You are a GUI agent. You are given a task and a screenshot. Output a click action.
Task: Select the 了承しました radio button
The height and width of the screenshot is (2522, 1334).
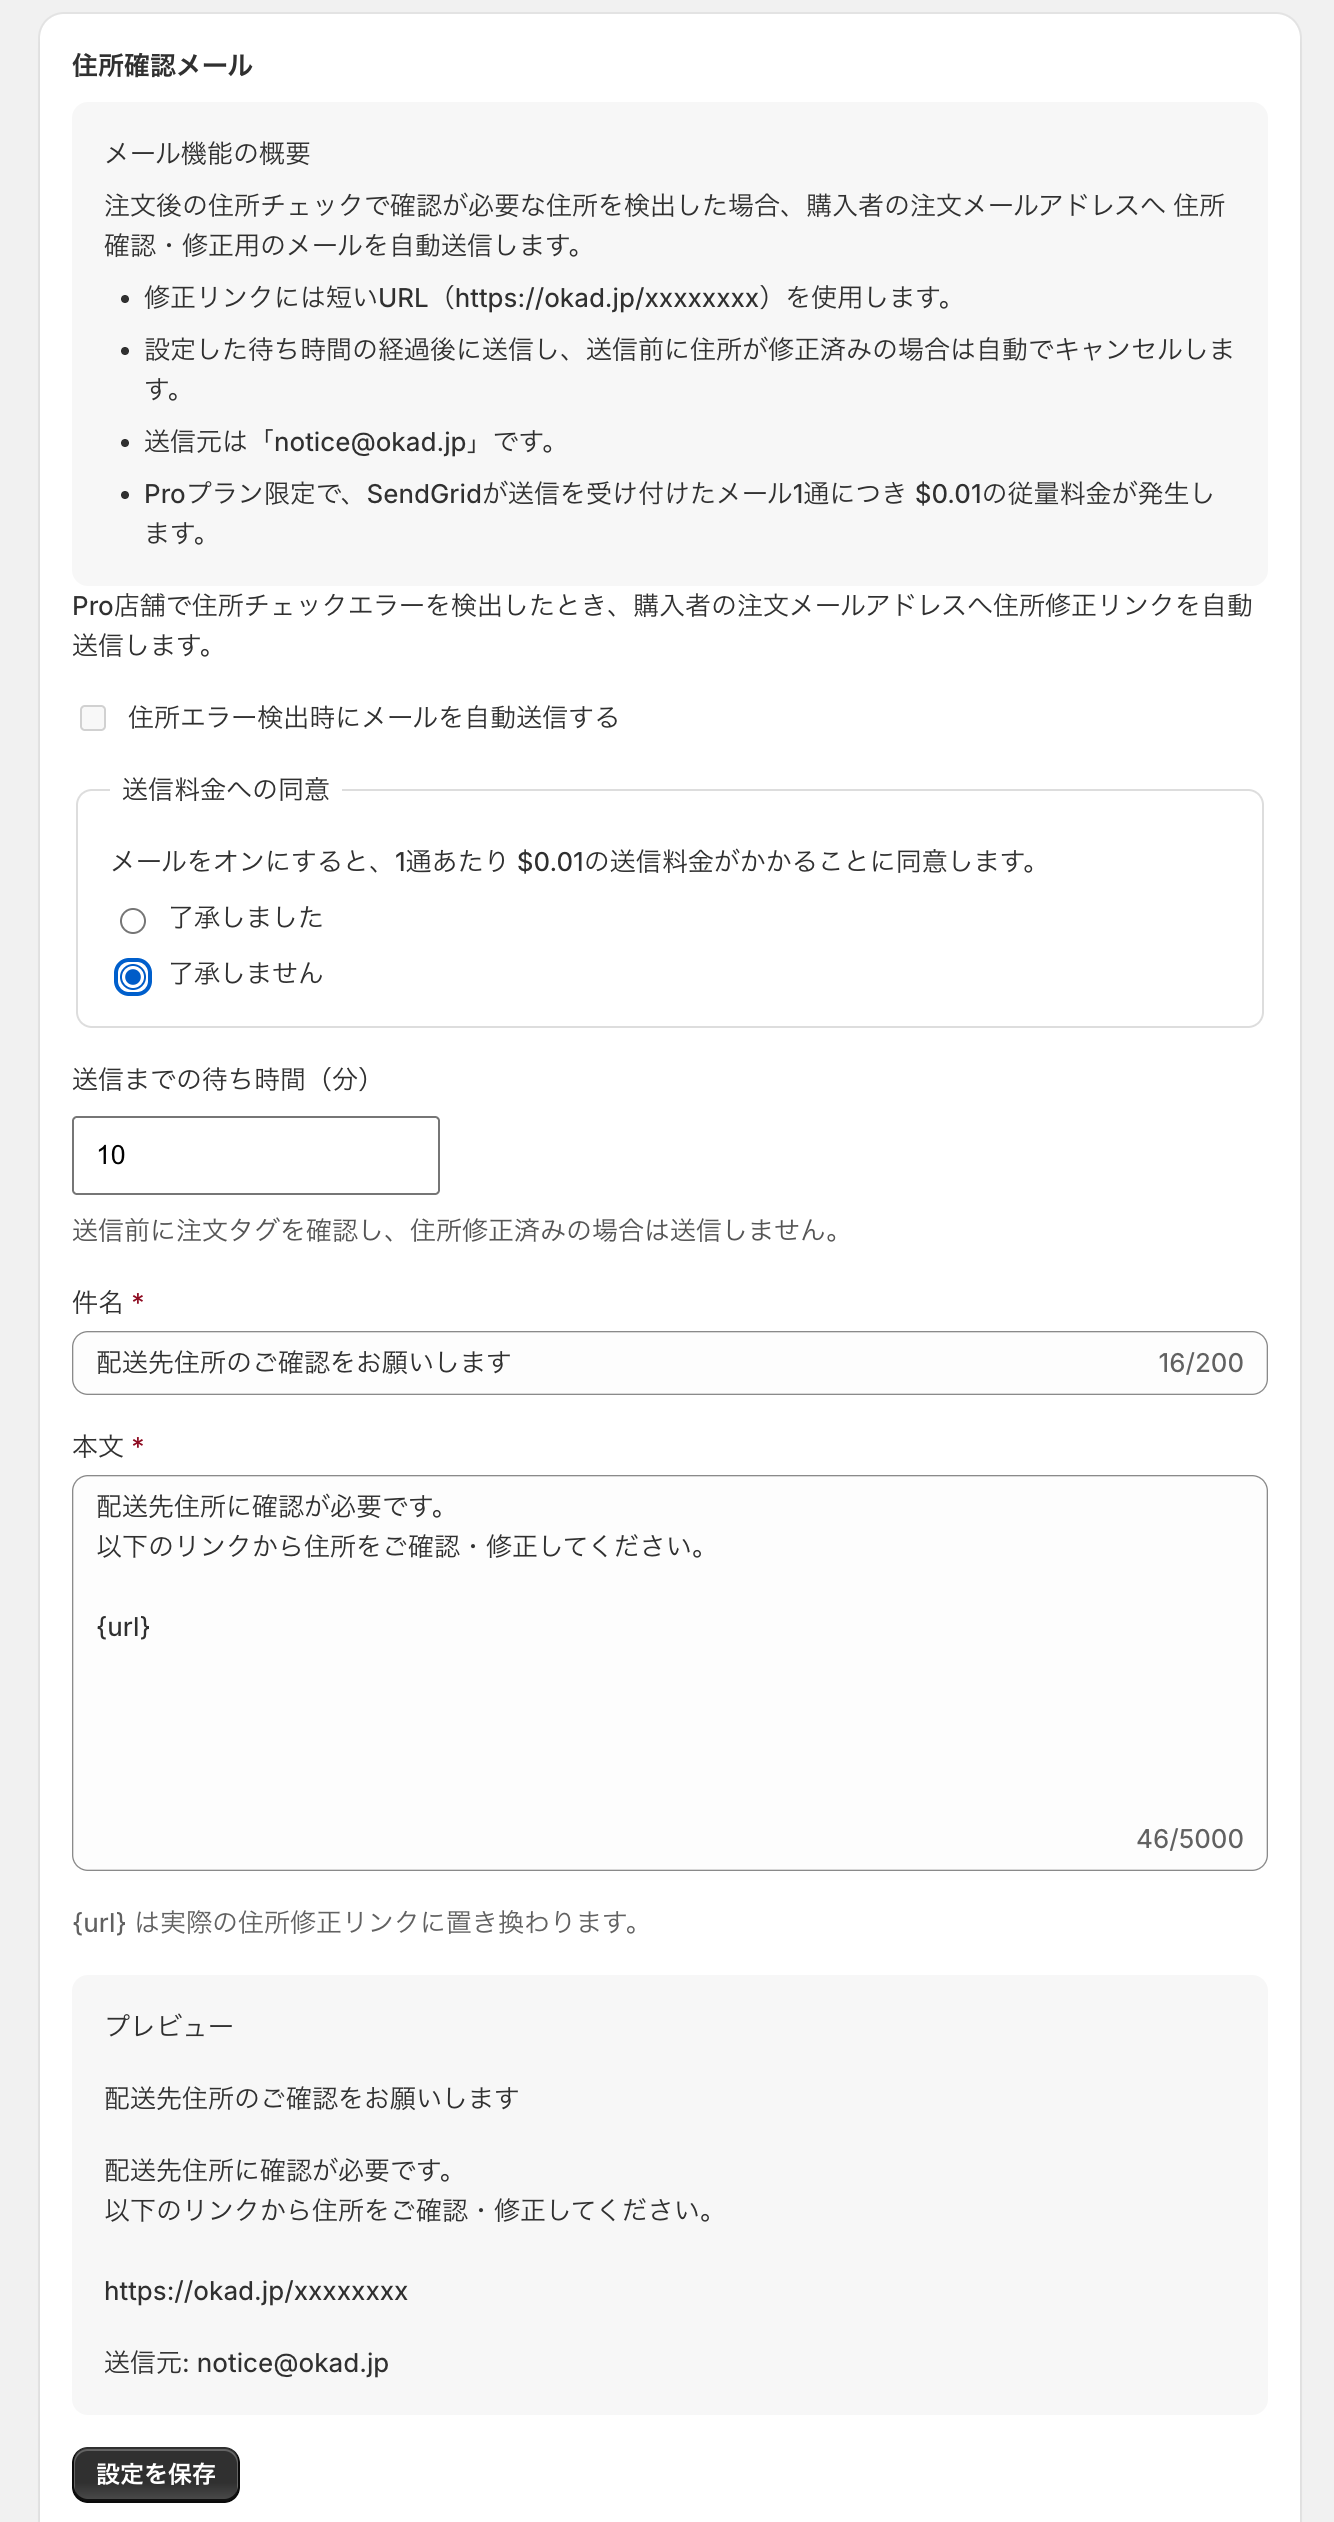click(133, 920)
